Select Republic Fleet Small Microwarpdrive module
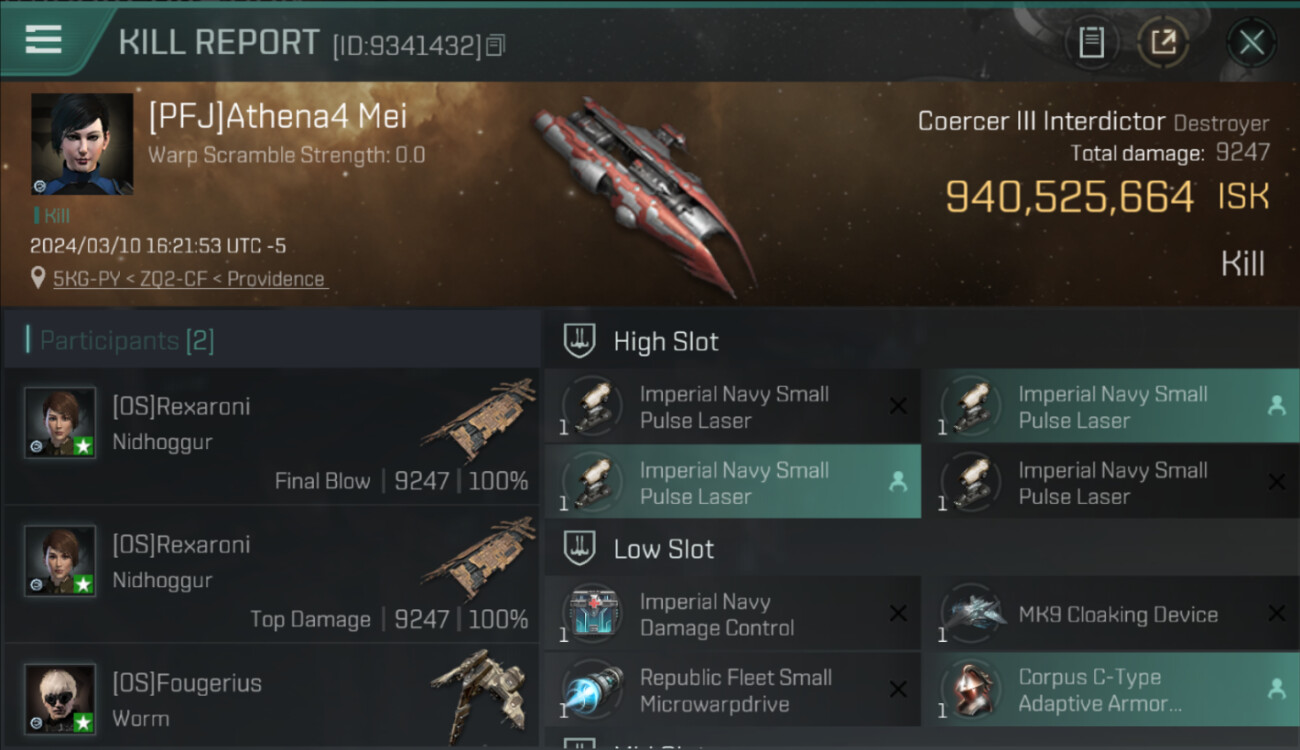 732,690
